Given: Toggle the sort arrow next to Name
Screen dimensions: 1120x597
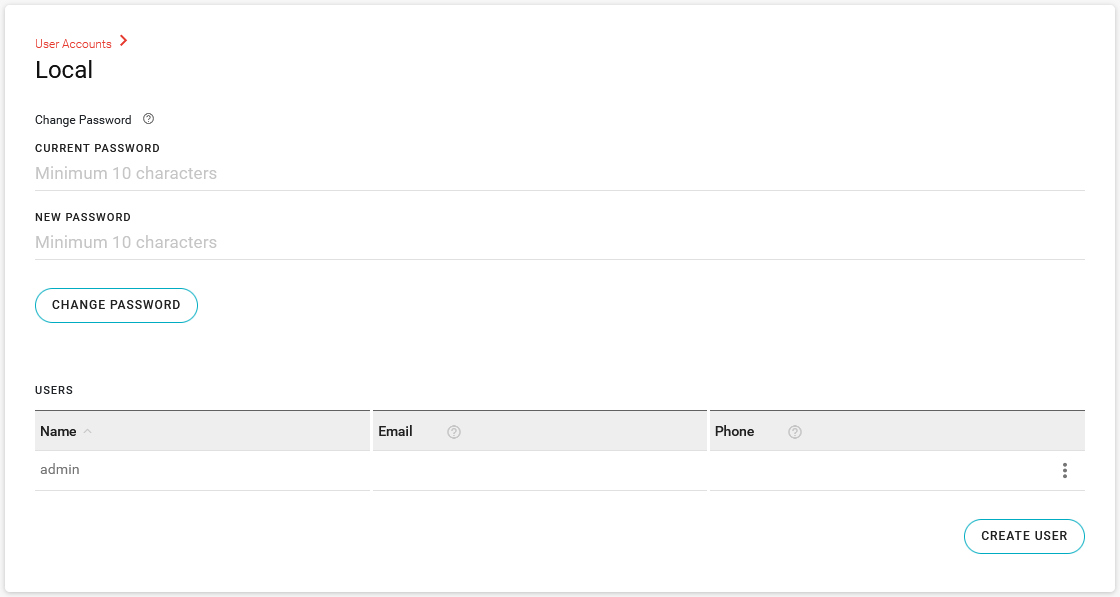Looking at the screenshot, I should (x=87, y=432).
